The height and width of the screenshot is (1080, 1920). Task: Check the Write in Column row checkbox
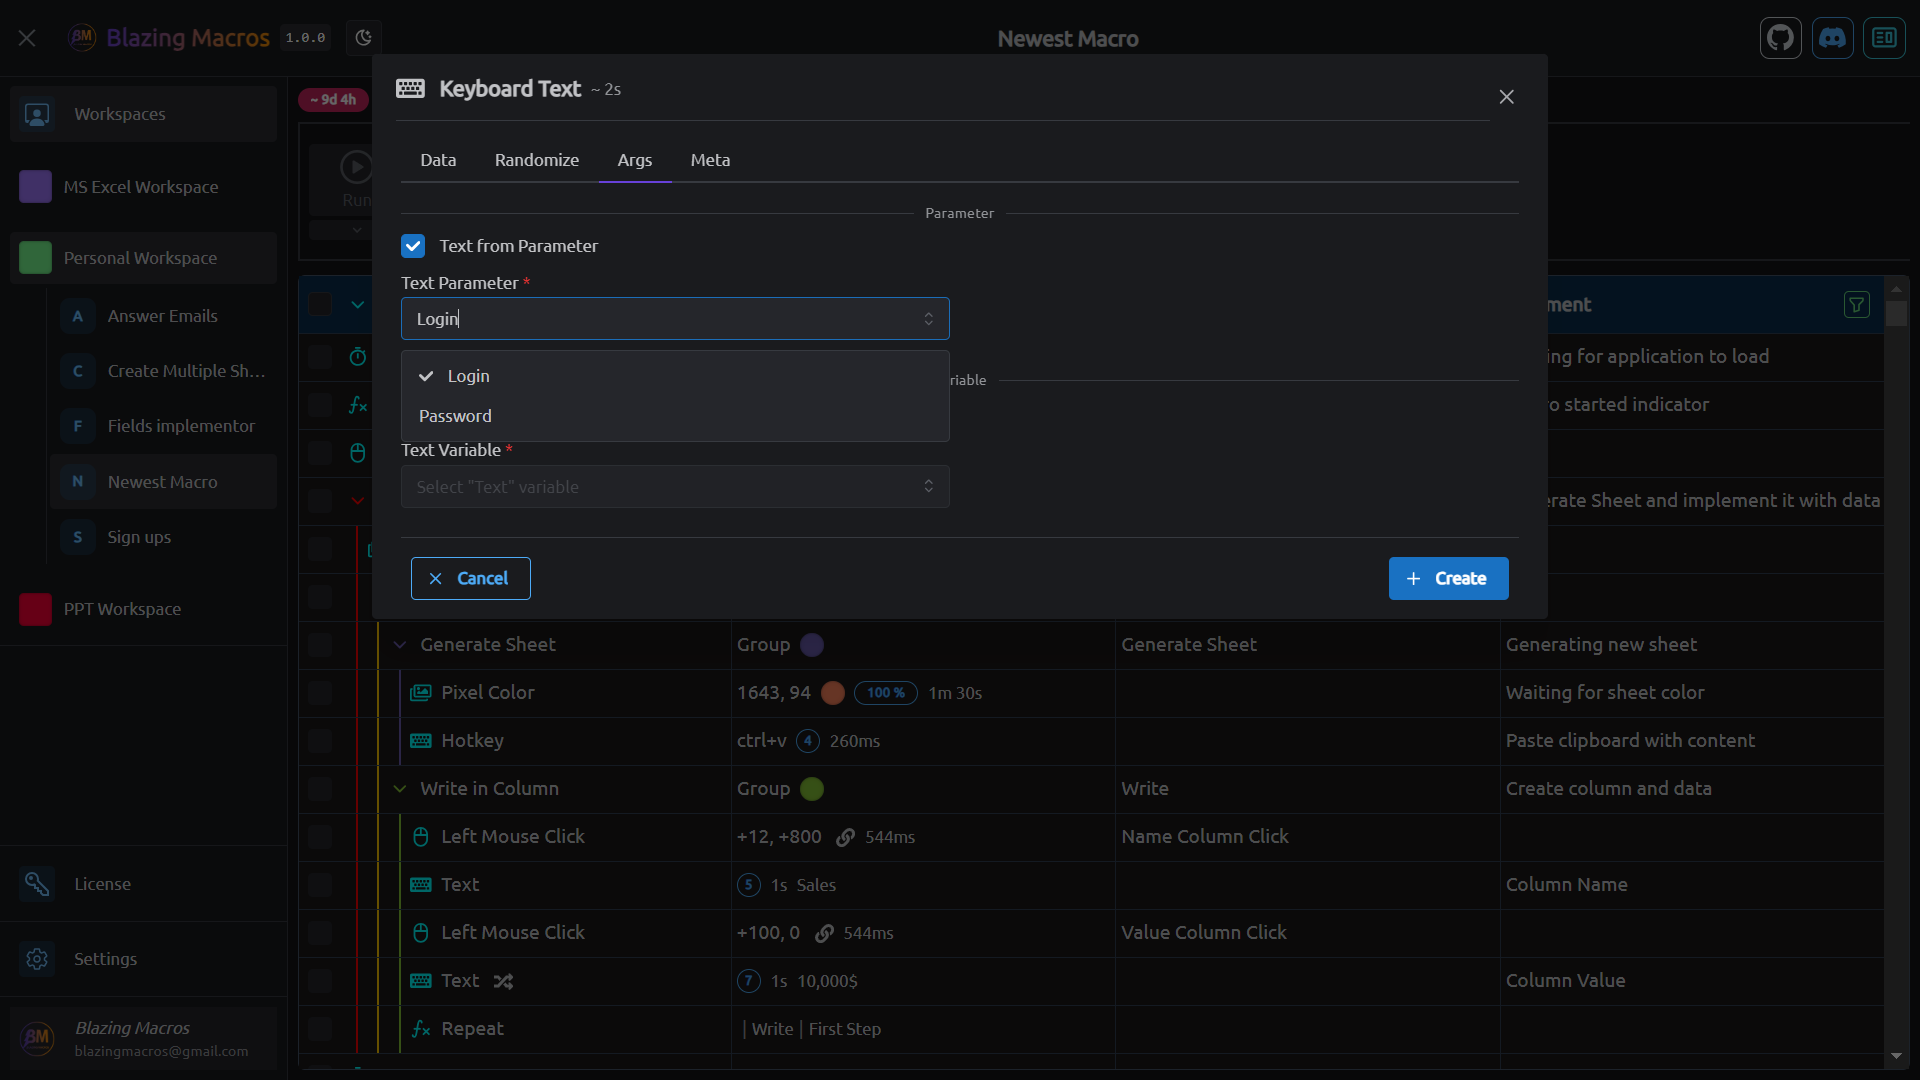(x=320, y=789)
